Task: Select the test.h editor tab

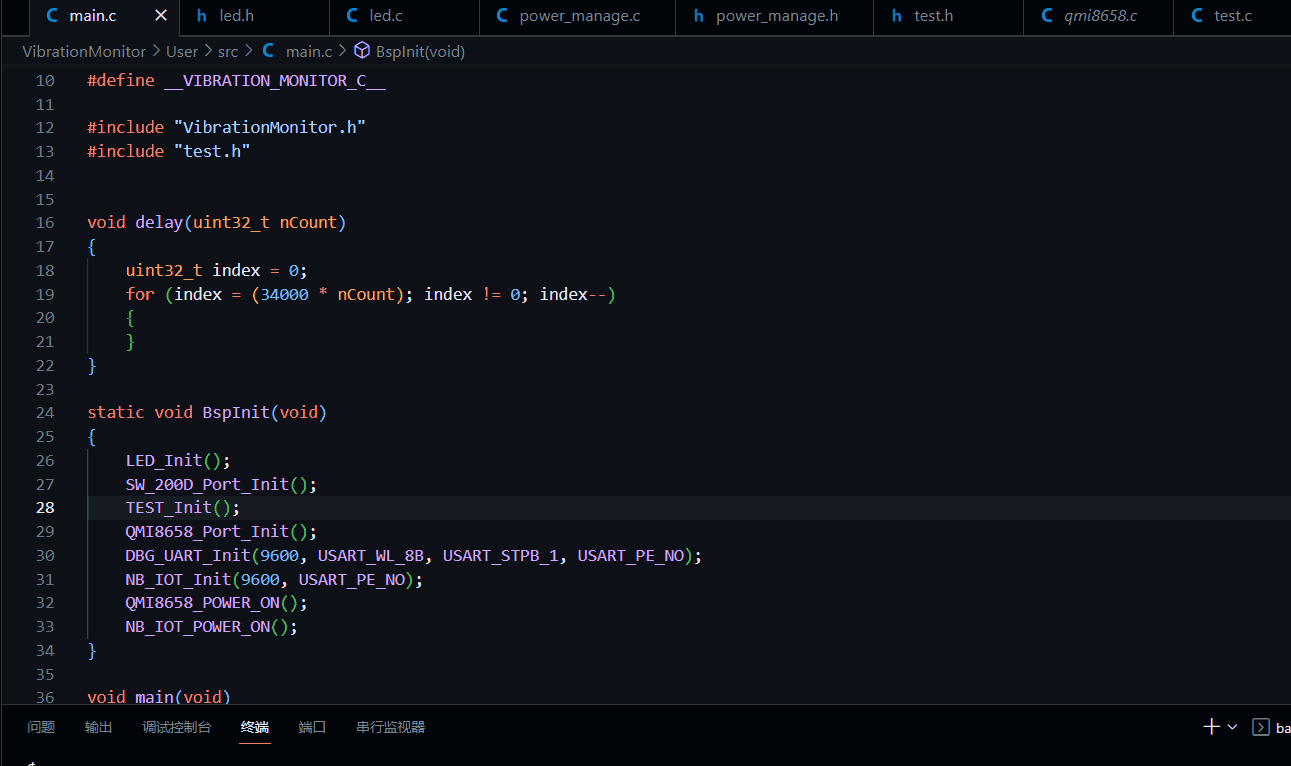Action: click(948, 16)
